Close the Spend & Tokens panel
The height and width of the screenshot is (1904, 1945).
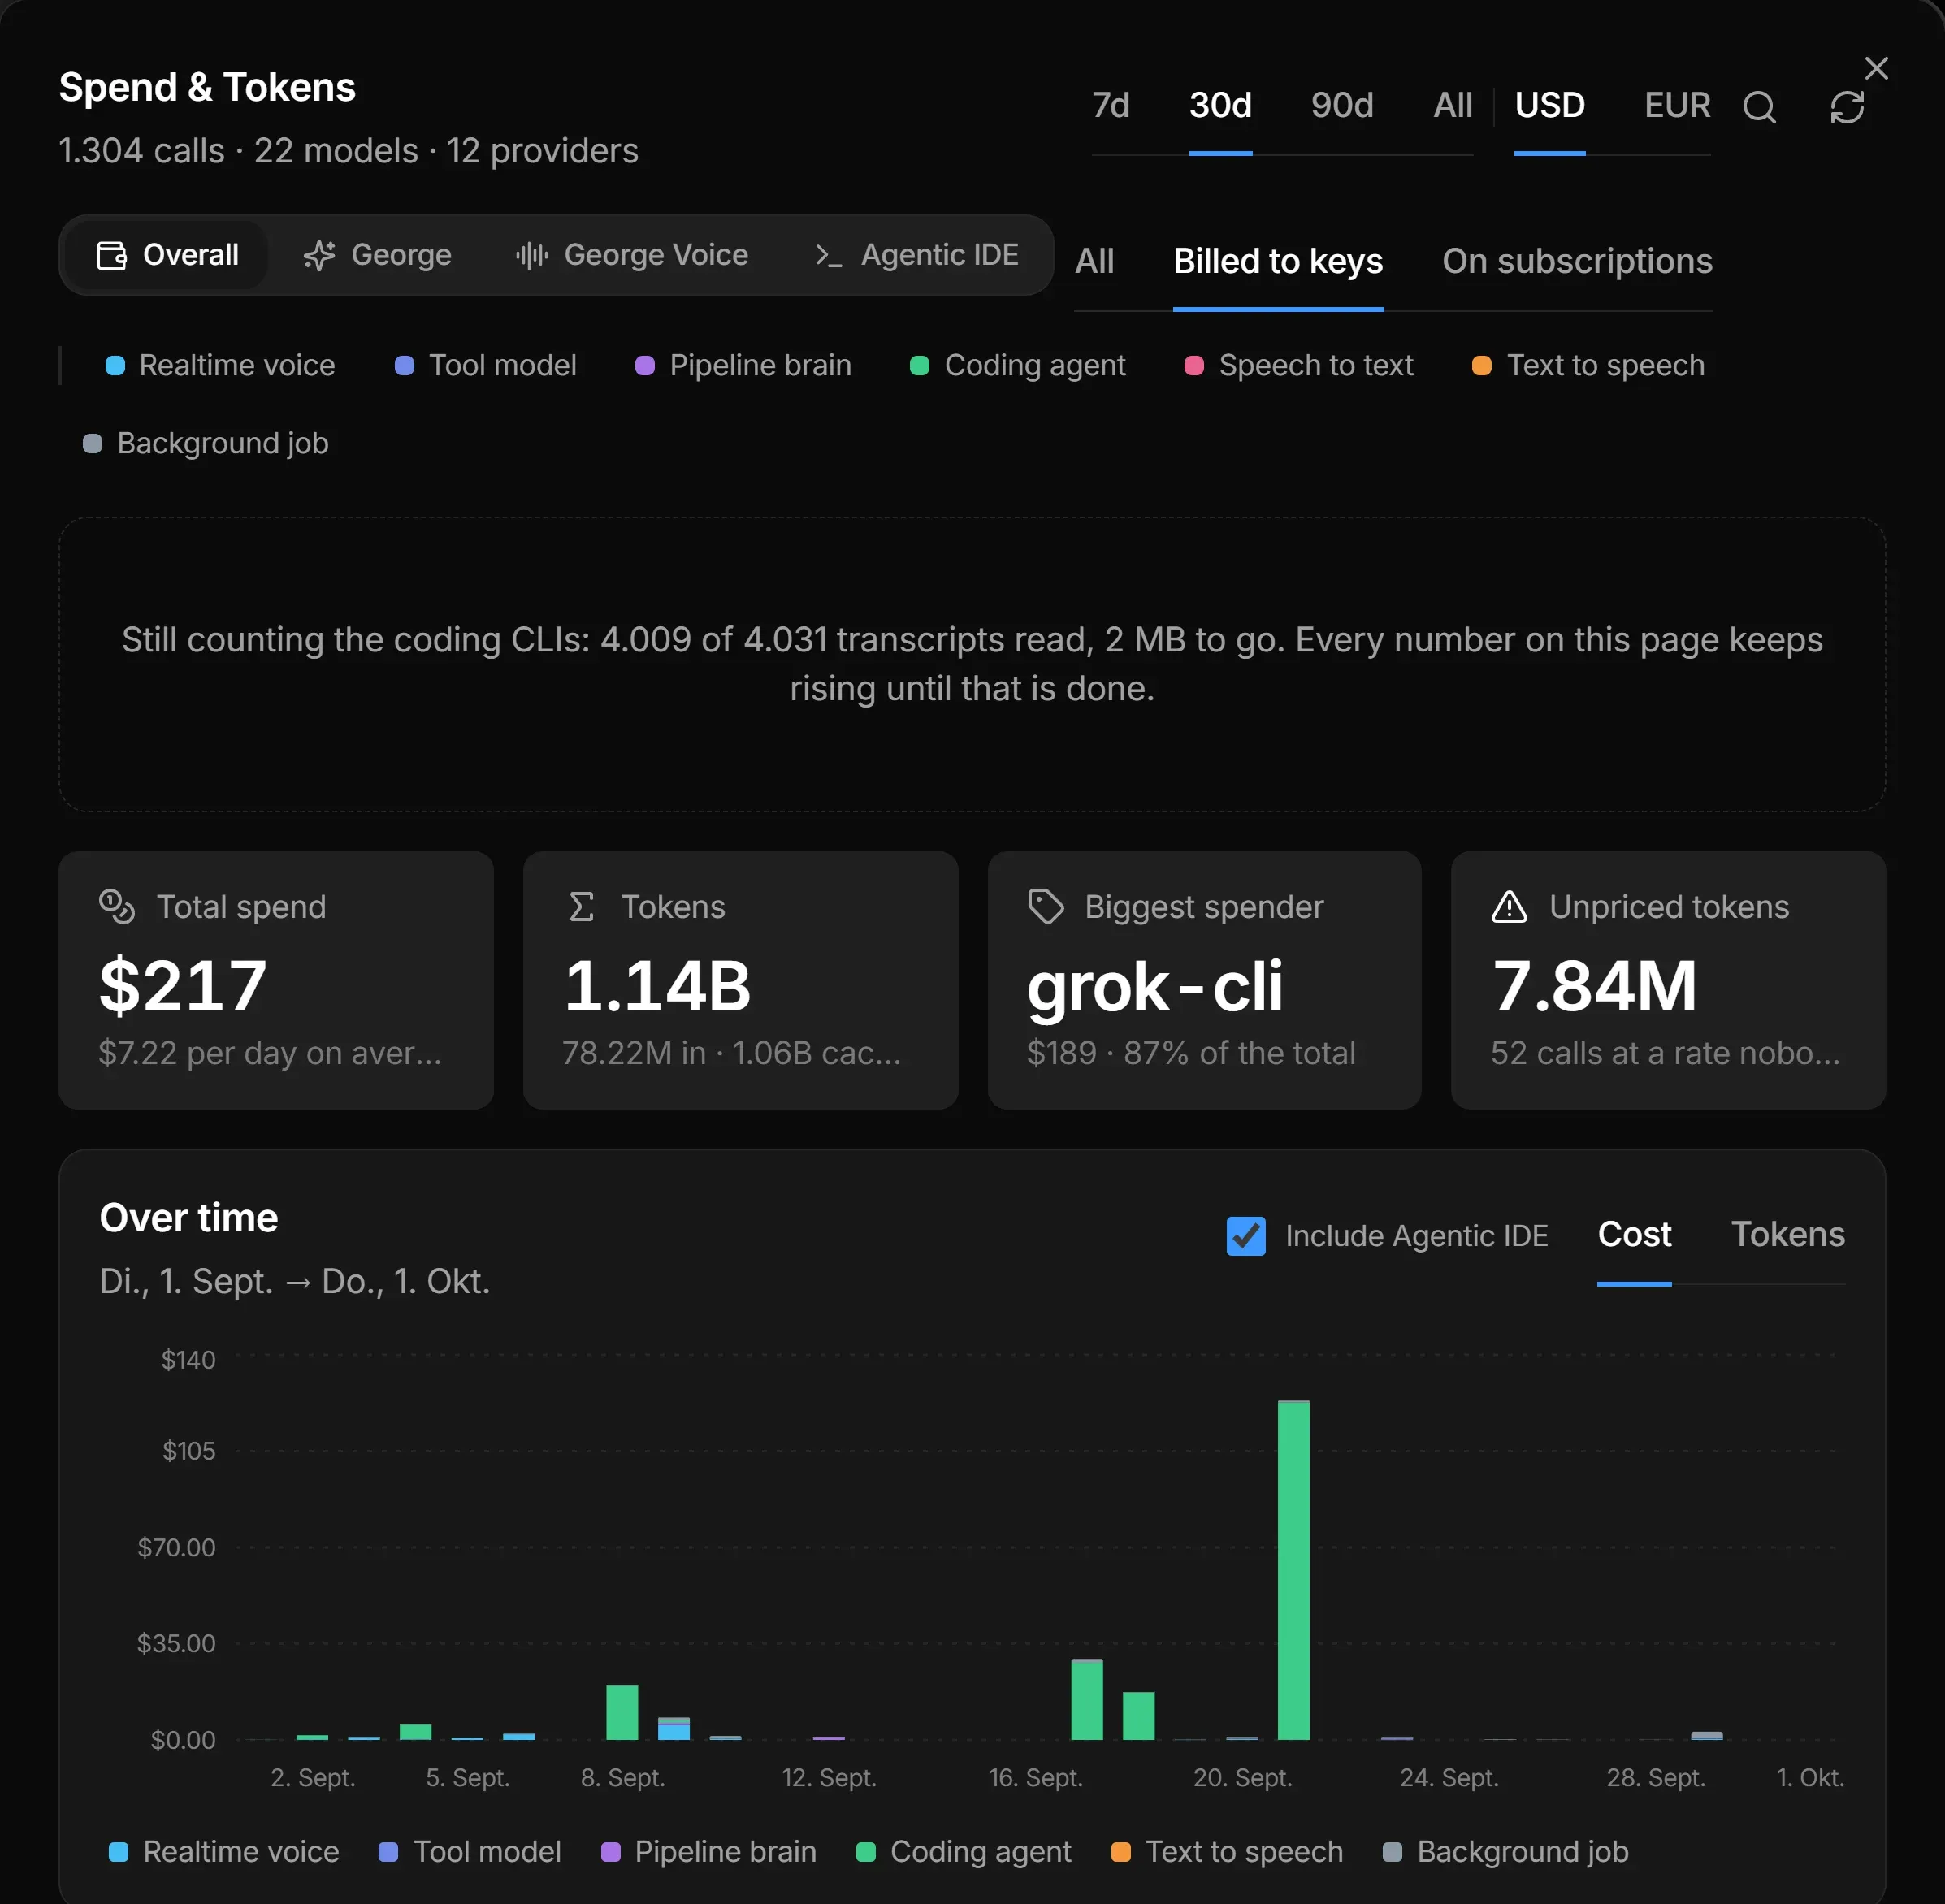click(1876, 68)
